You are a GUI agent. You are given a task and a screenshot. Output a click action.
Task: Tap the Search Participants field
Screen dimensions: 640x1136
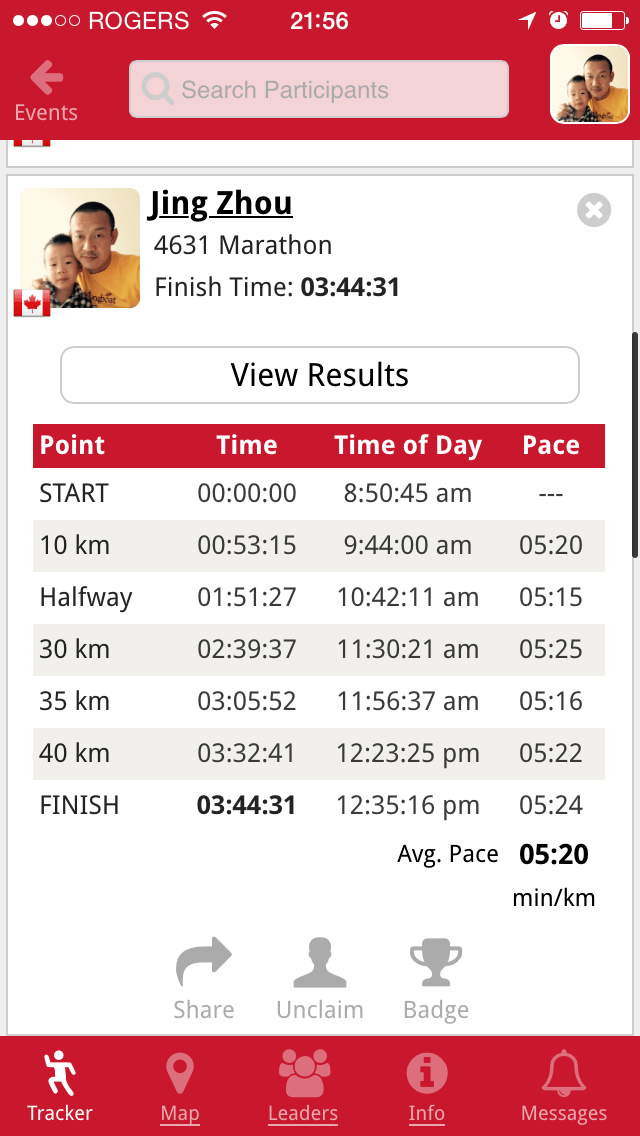[319, 89]
